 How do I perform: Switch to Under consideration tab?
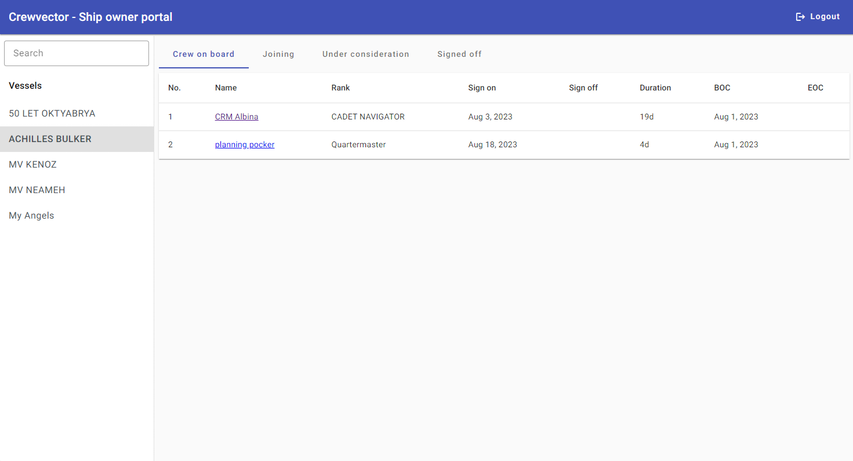[x=365, y=54]
